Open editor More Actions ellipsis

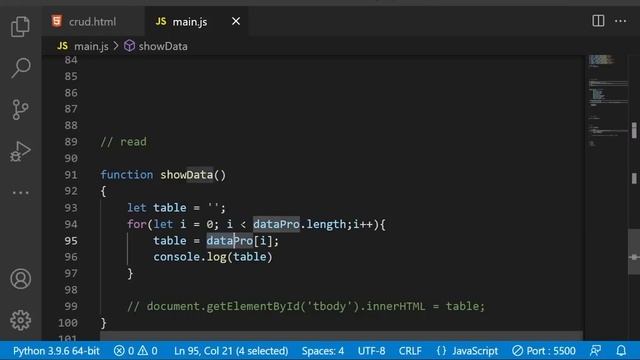(x=620, y=21)
